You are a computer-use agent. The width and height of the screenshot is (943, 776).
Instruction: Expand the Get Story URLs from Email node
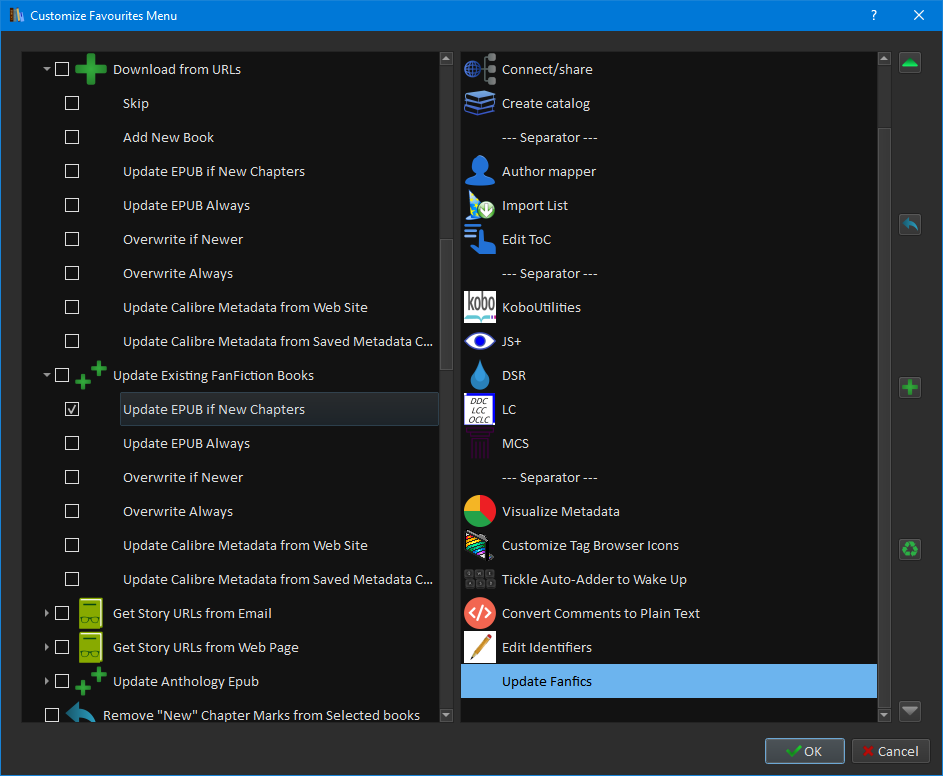(46, 614)
